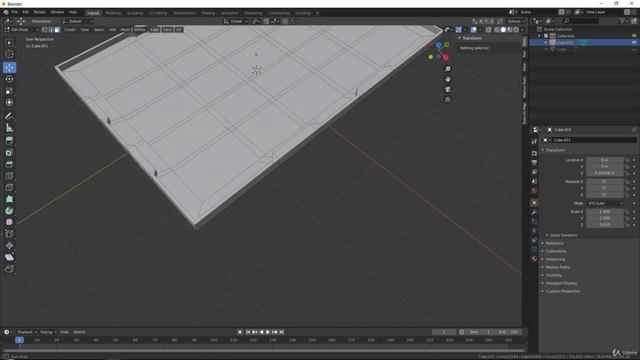Hide Cube.001 in outliner via eye

pyautogui.click(x=634, y=42)
